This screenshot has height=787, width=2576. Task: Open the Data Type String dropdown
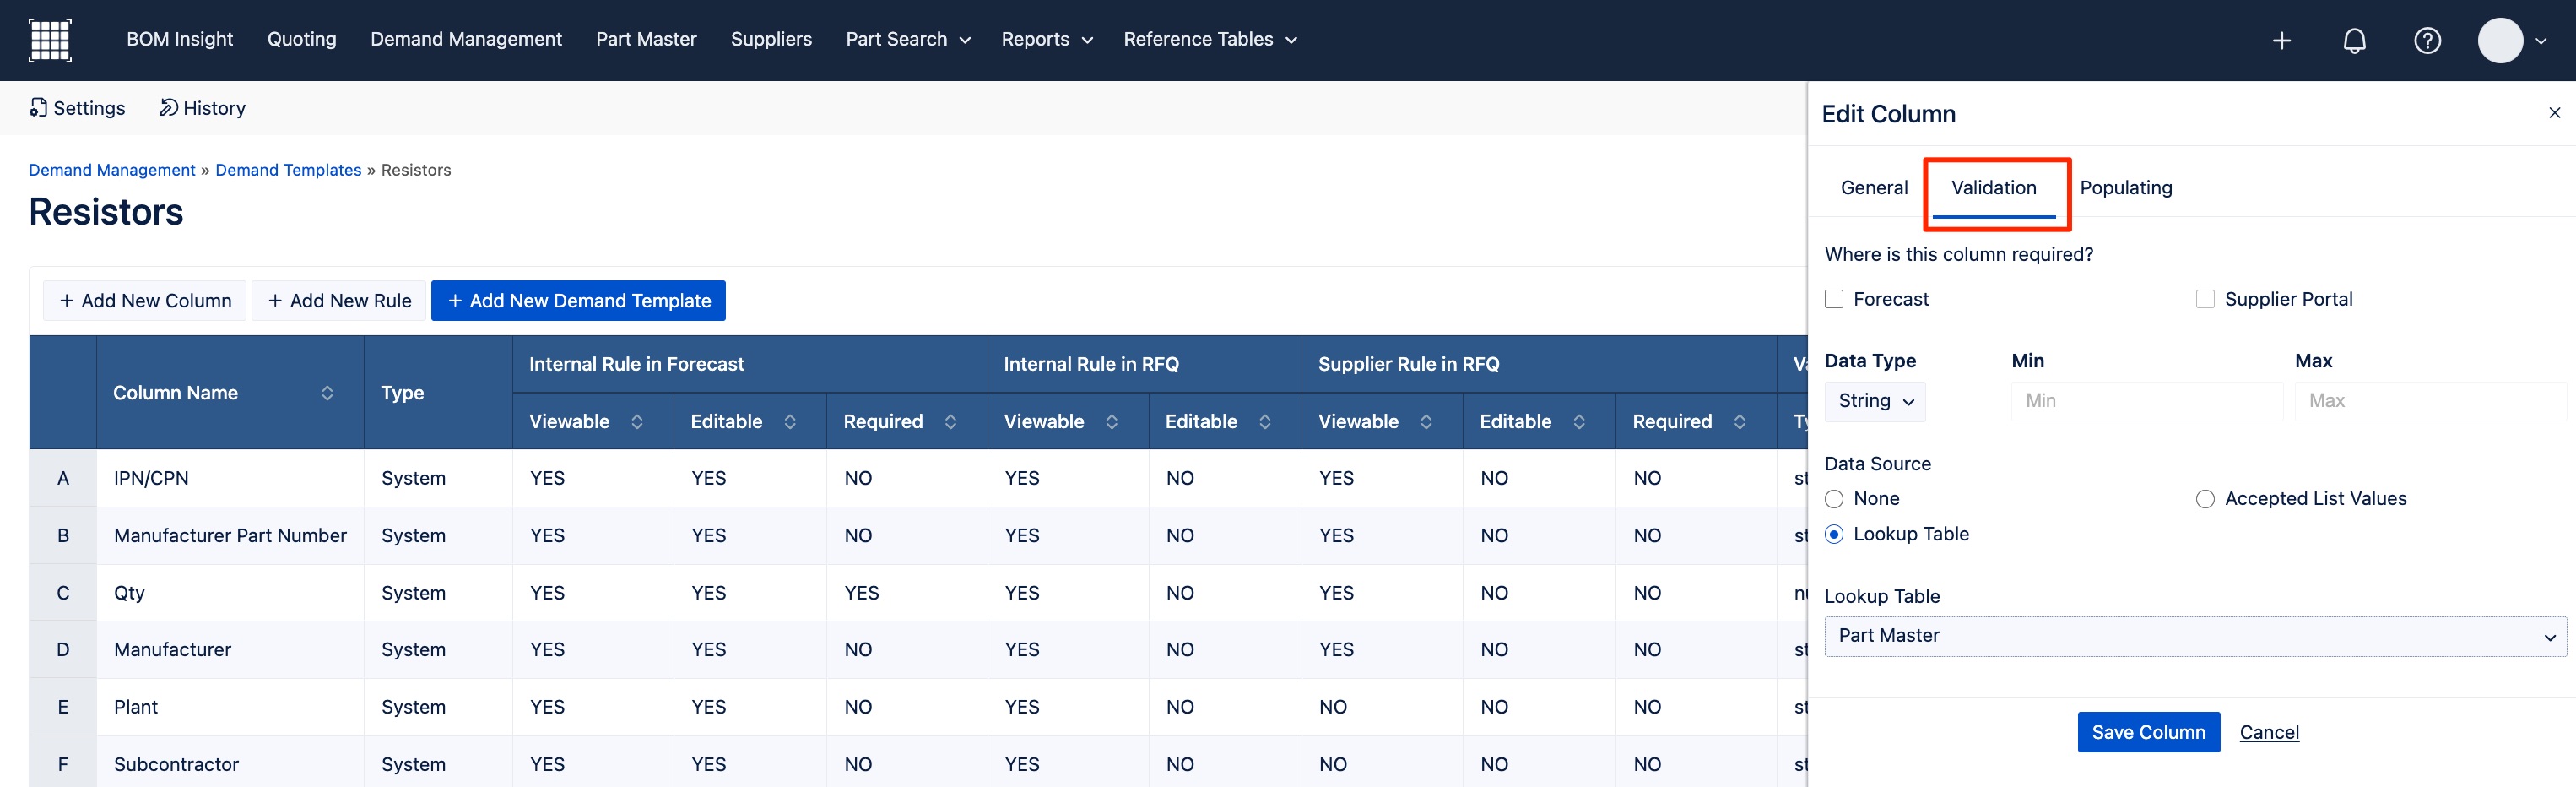tap(1875, 401)
